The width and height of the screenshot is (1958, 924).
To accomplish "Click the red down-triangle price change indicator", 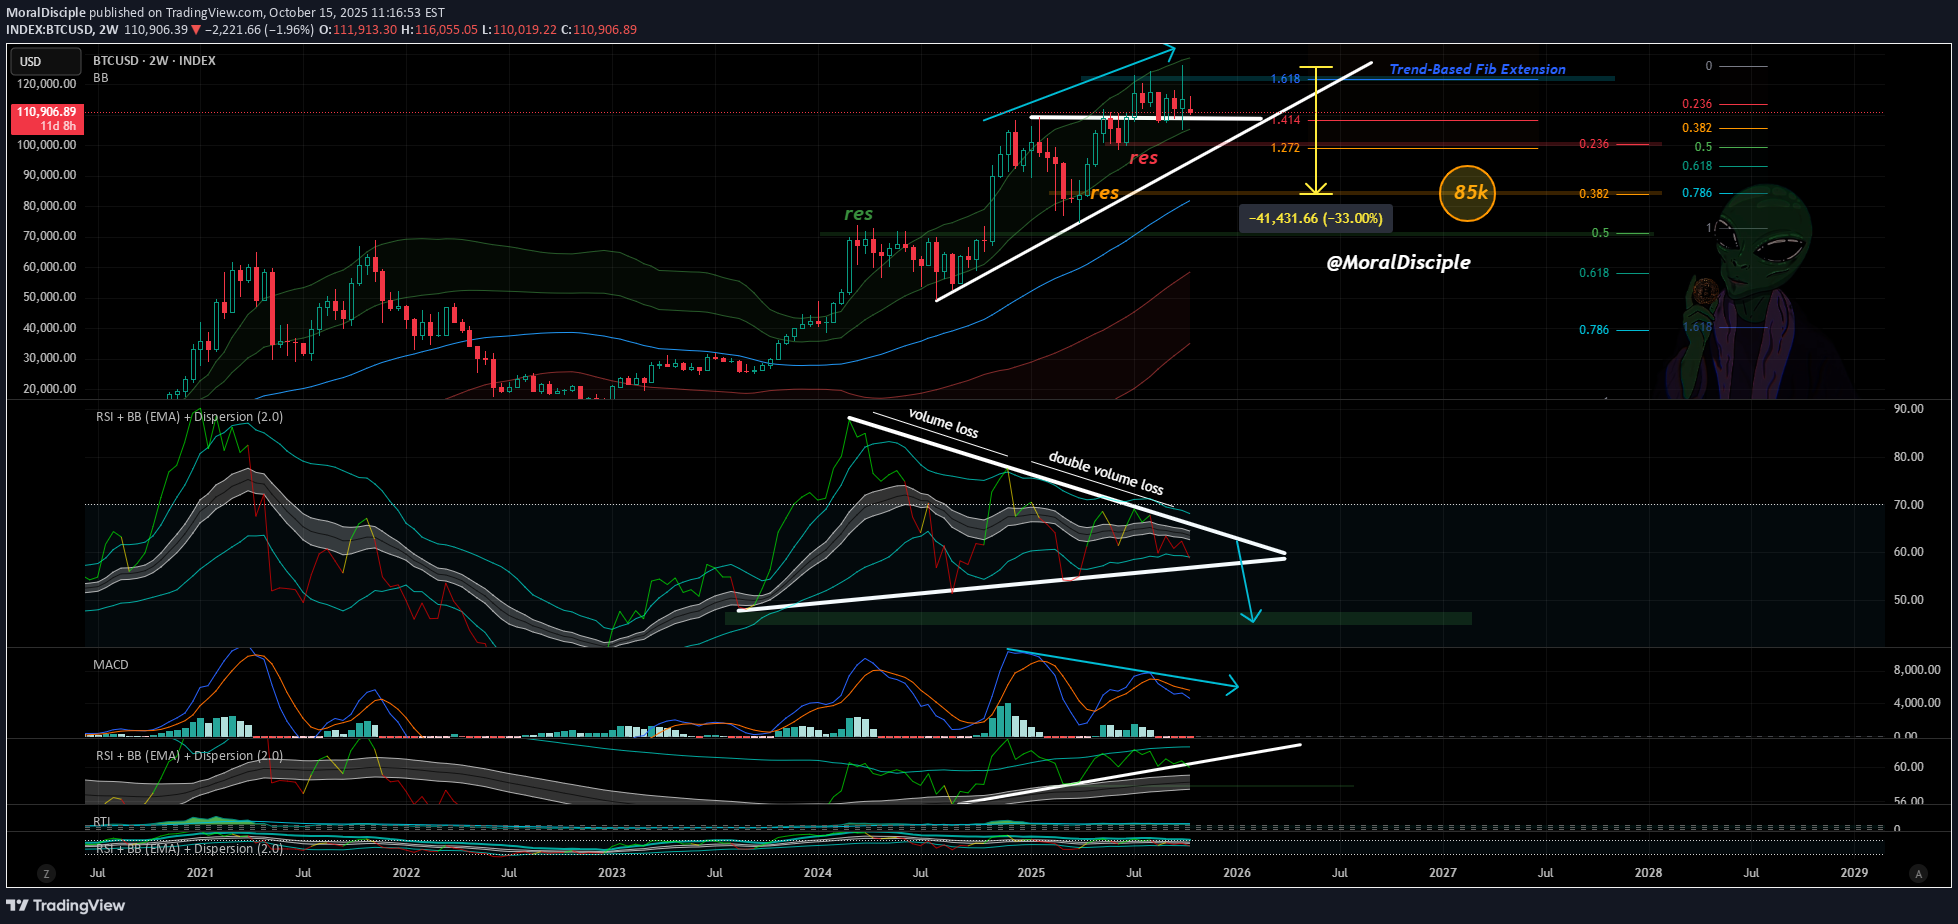I will tap(196, 30).
